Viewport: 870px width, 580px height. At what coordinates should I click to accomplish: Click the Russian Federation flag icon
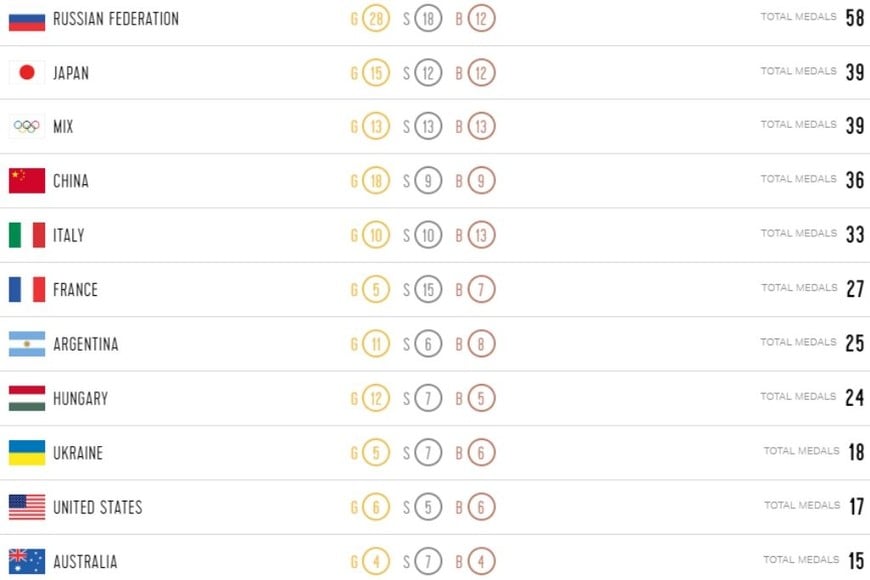pos(27,18)
